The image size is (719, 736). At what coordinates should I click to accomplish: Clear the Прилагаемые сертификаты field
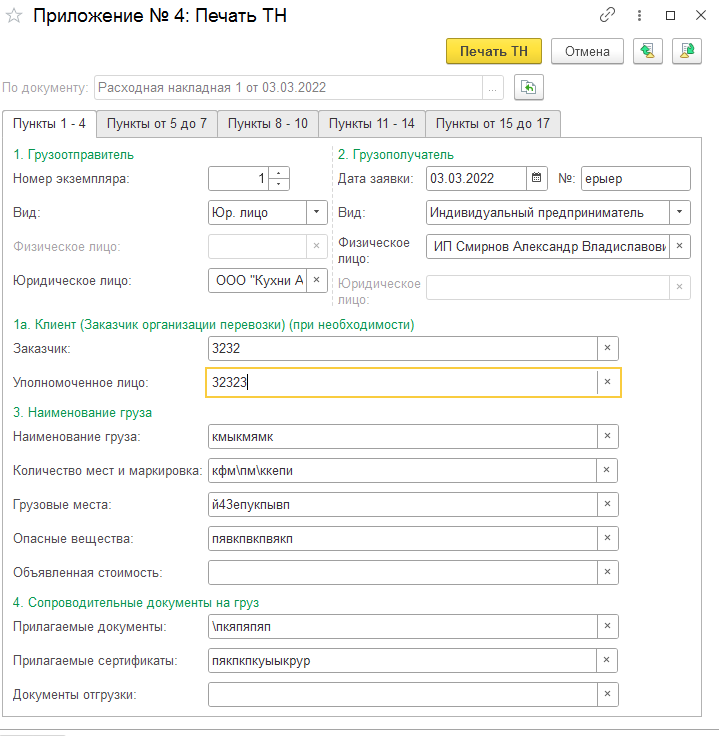(607, 660)
